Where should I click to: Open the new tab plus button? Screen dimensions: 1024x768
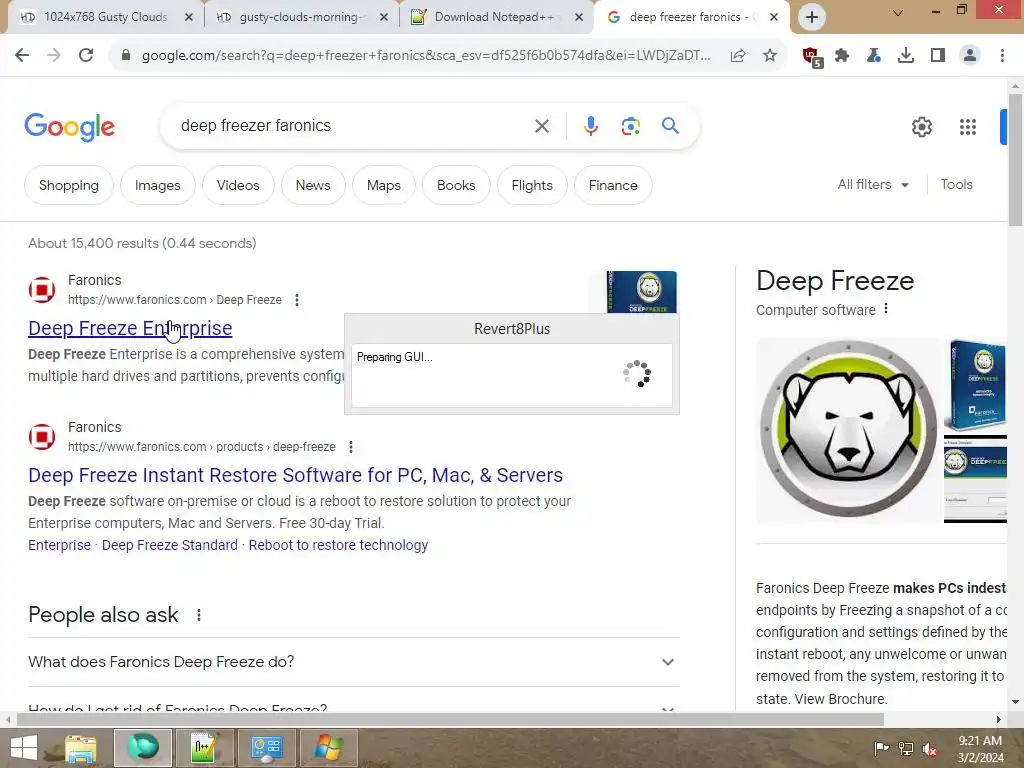click(x=812, y=17)
